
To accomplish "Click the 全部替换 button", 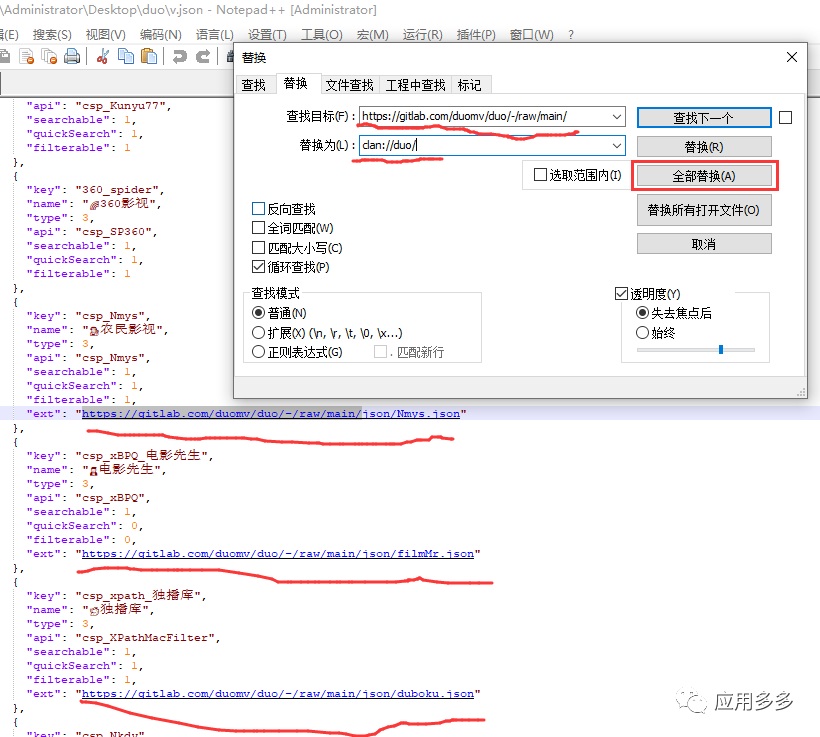I will click(704, 176).
